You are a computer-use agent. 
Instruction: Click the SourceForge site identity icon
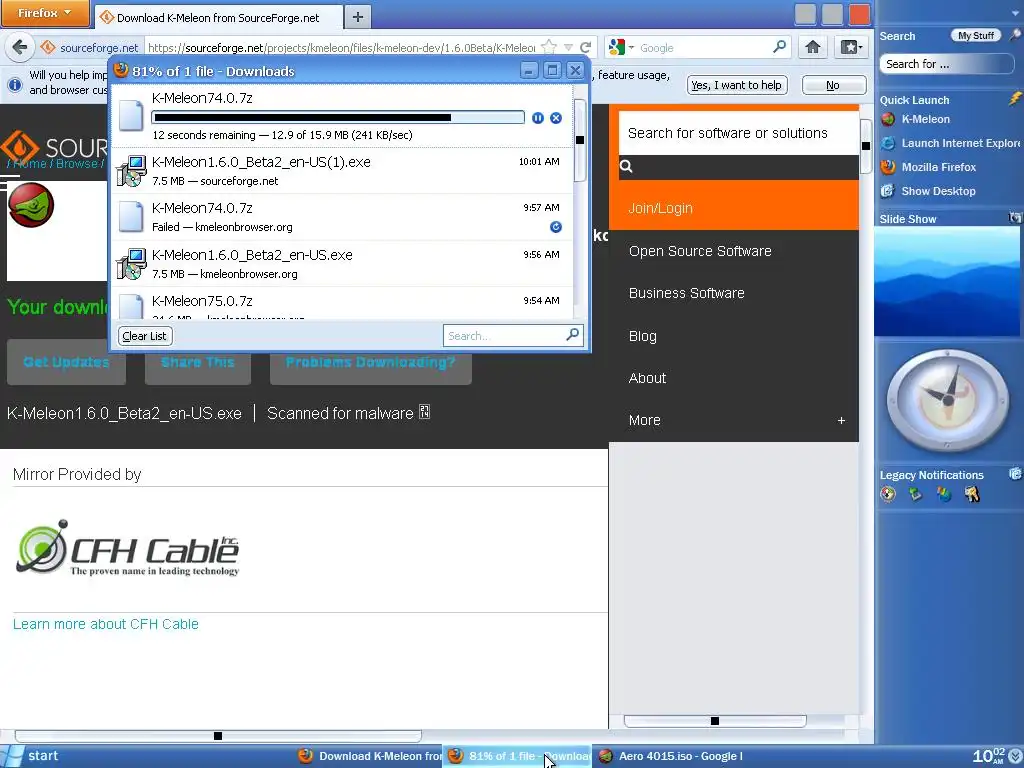point(48,47)
